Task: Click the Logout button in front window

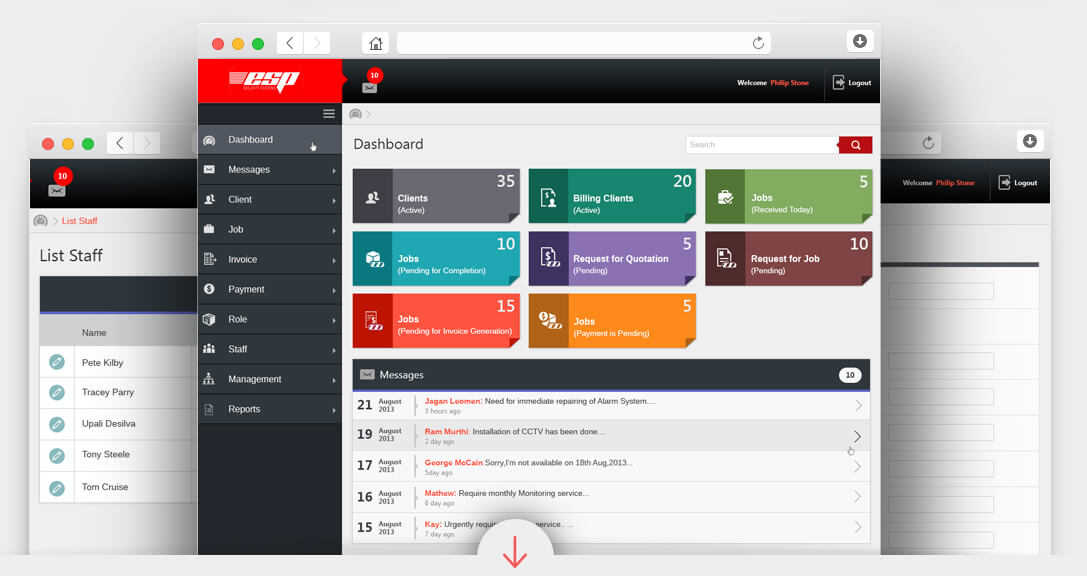Action: [852, 82]
